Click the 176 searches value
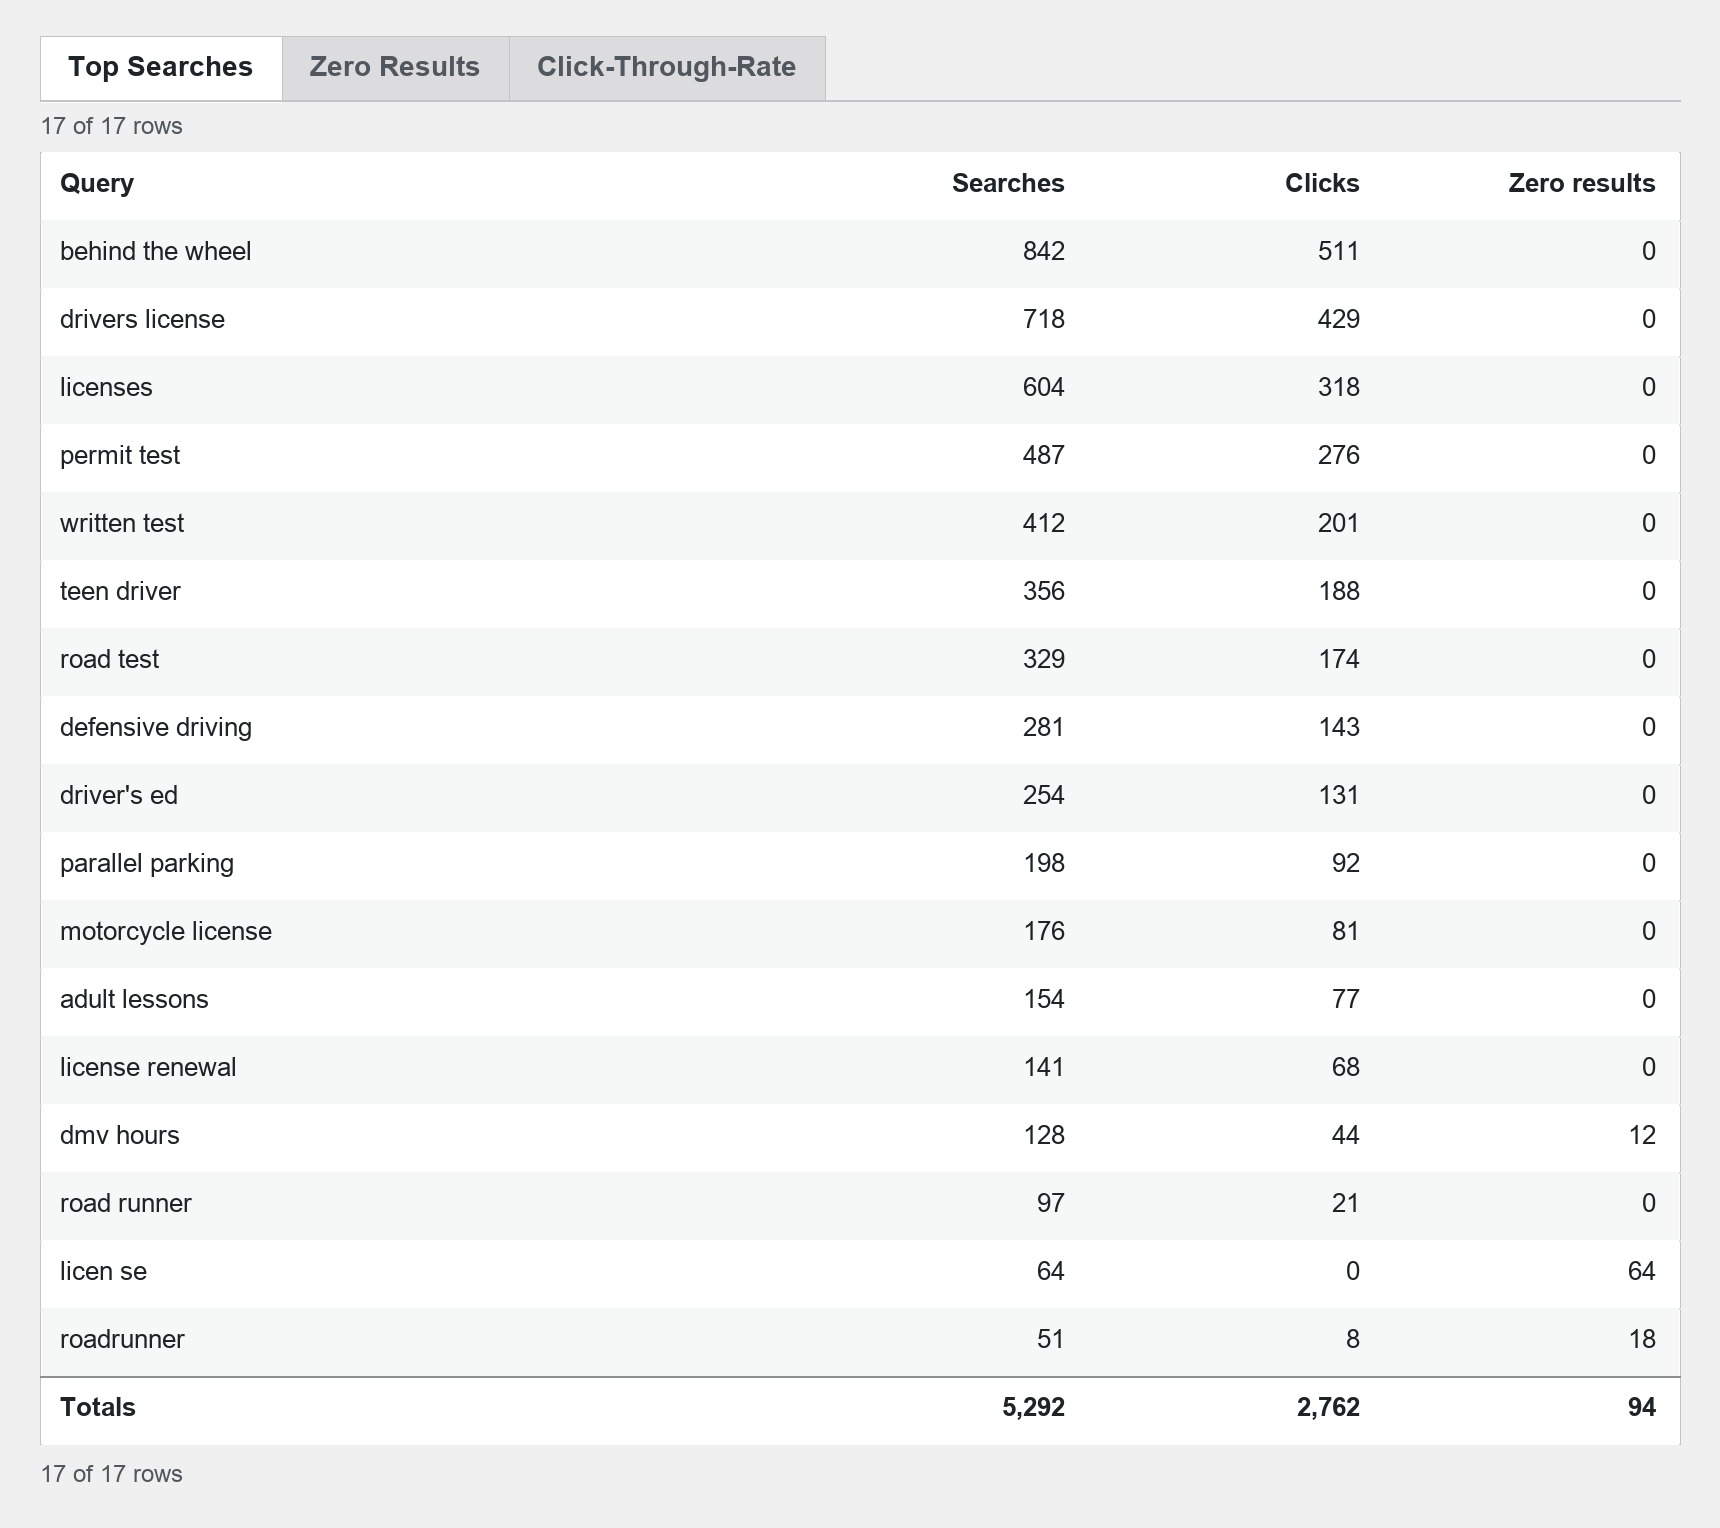The height and width of the screenshot is (1528, 1720). pyautogui.click(x=1044, y=932)
